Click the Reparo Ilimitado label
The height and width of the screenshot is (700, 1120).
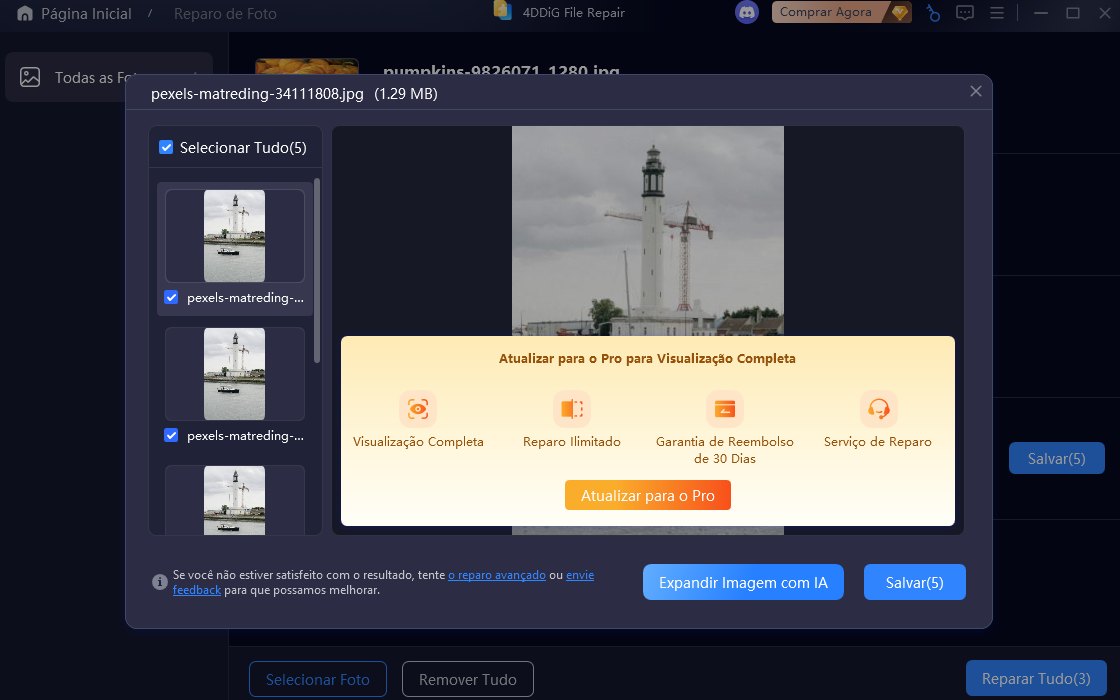click(571, 441)
